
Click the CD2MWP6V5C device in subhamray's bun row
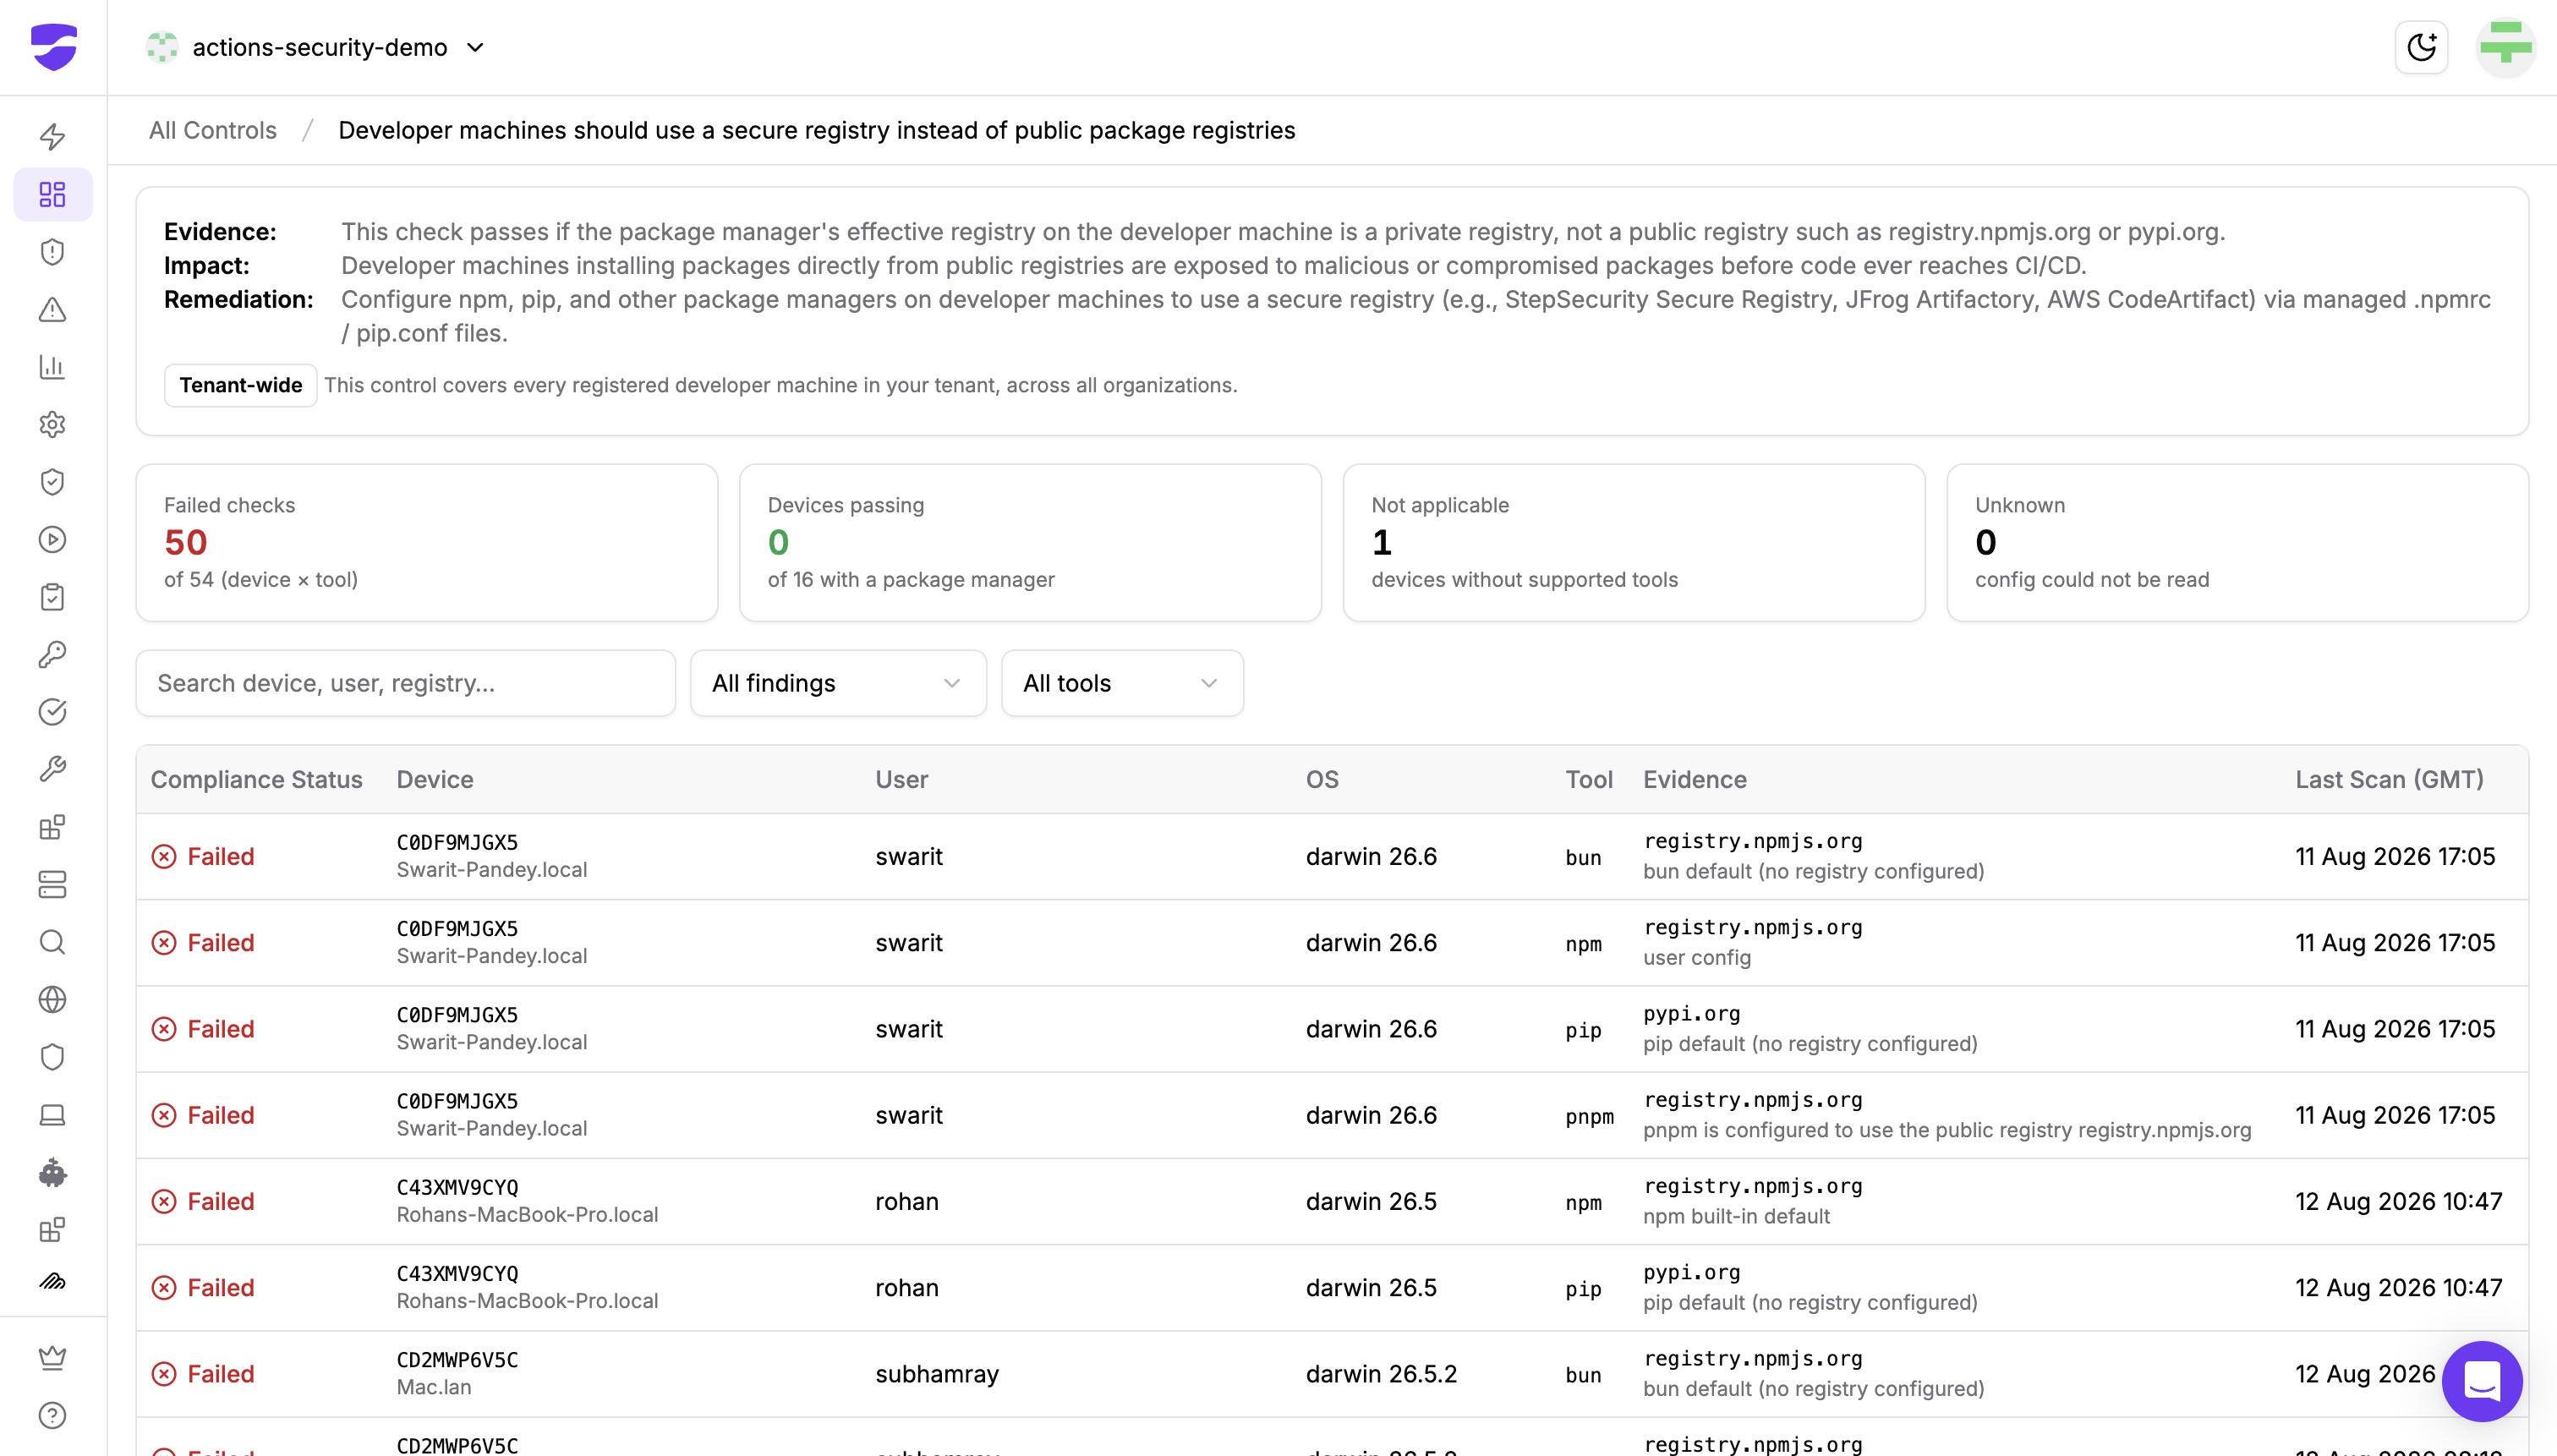pyautogui.click(x=457, y=1359)
